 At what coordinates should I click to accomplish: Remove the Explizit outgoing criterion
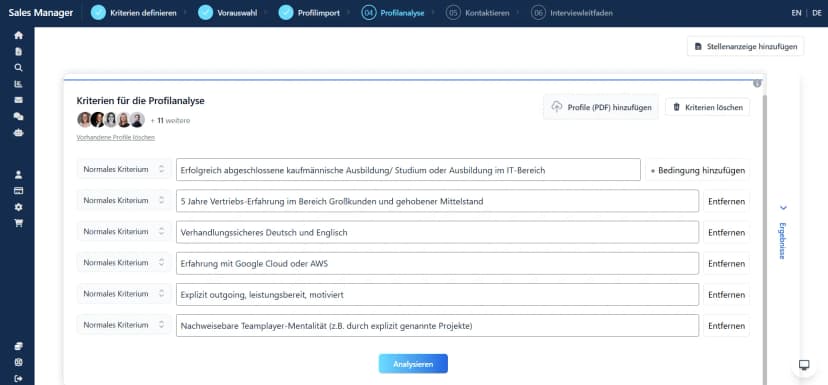click(x=726, y=295)
